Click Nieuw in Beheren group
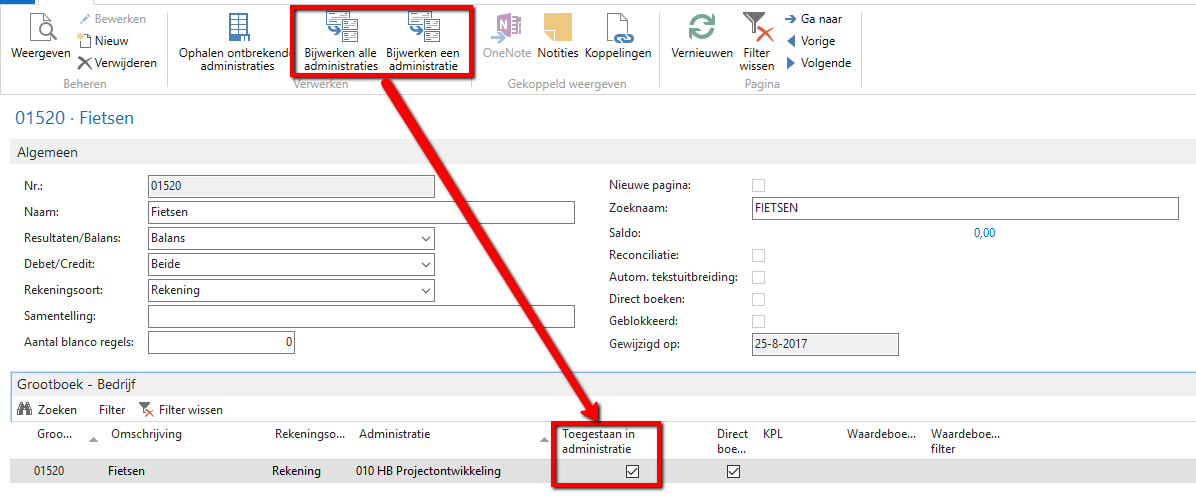 [x=110, y=41]
